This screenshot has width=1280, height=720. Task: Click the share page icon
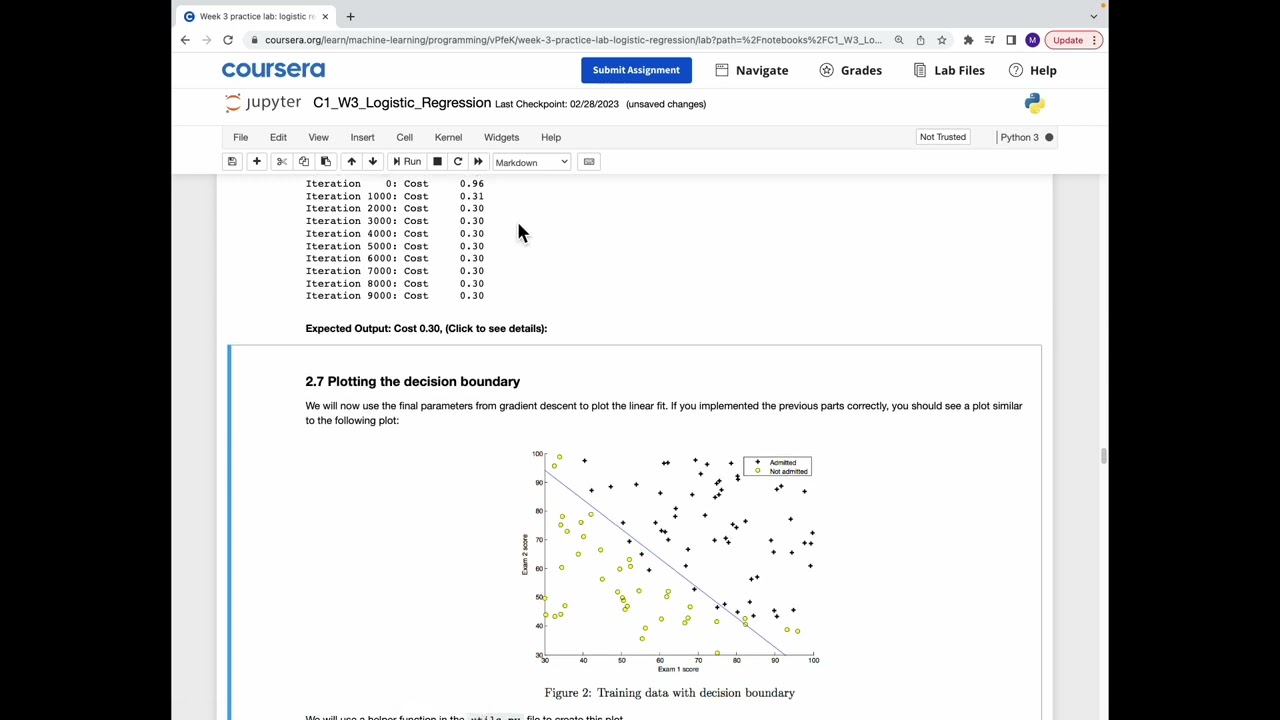click(920, 40)
